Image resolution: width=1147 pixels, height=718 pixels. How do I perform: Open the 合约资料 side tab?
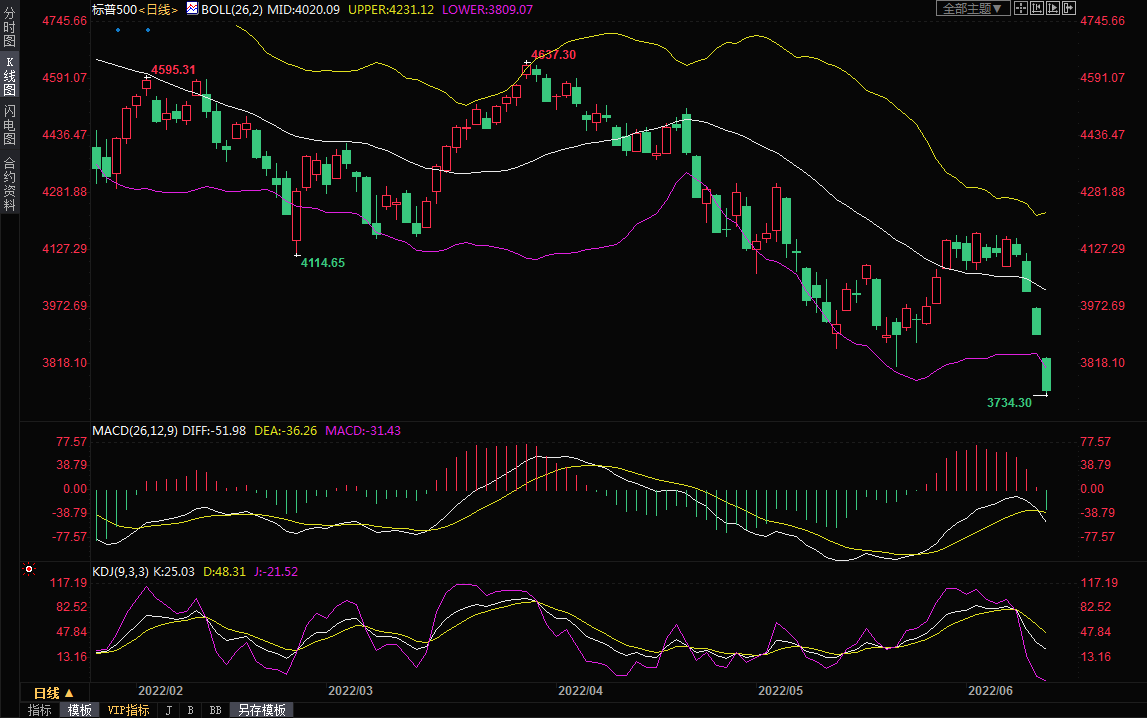pyautogui.click(x=9, y=183)
